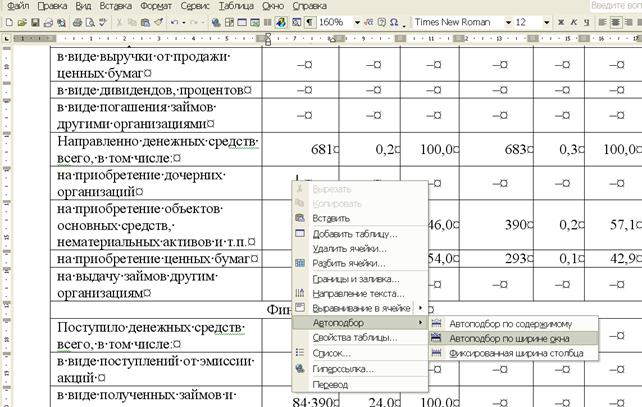Choose Автоподбор по содержимому
642x407 pixels.
[x=513, y=323]
